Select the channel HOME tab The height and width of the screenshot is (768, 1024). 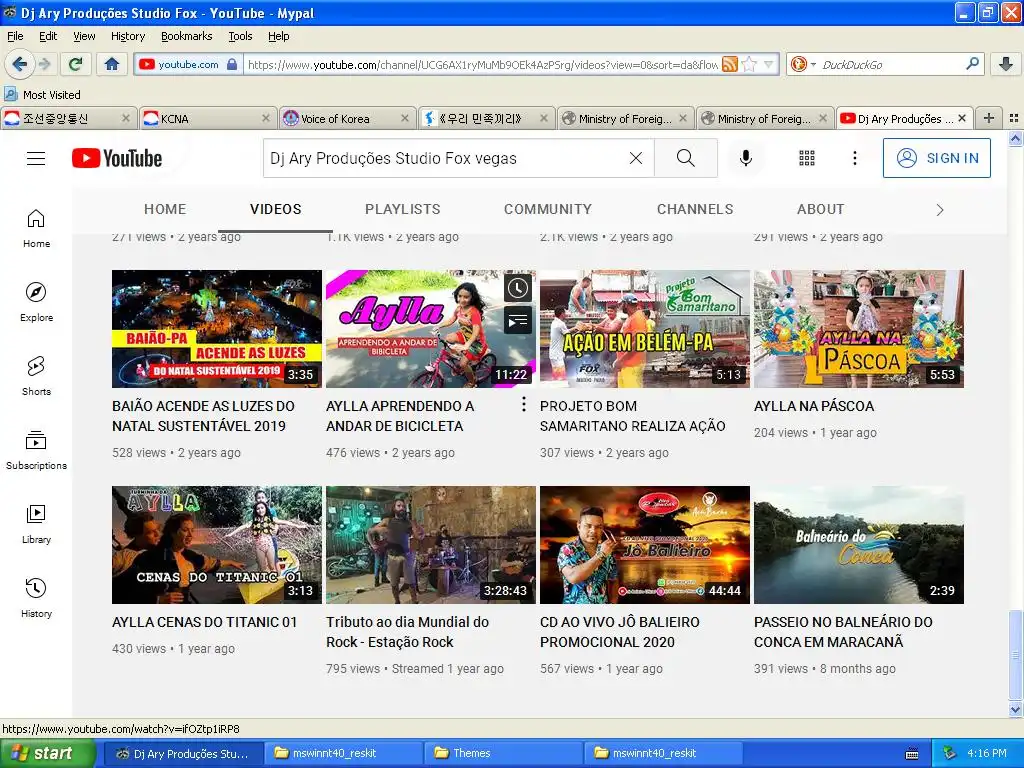(x=165, y=209)
